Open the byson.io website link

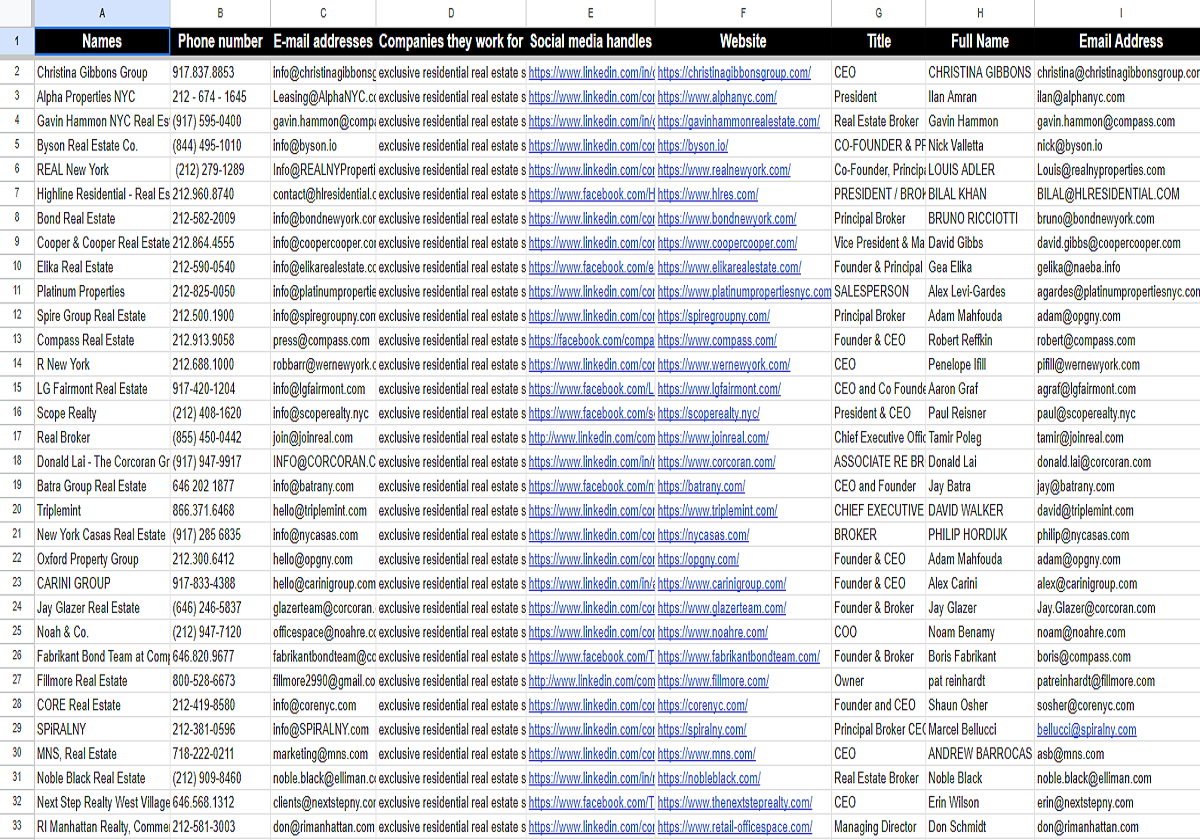[693, 146]
